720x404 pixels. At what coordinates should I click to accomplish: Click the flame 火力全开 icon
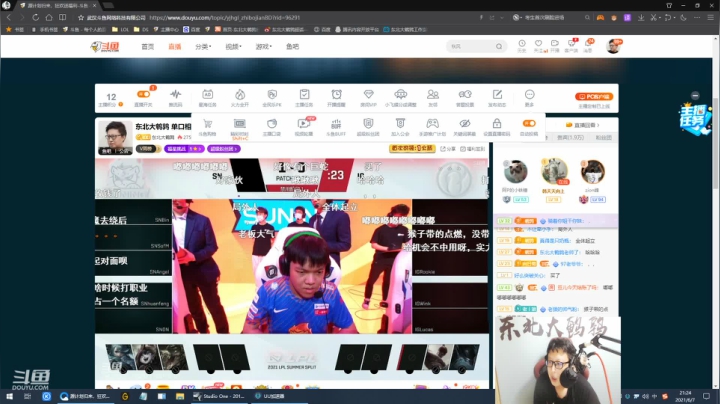coord(240,95)
